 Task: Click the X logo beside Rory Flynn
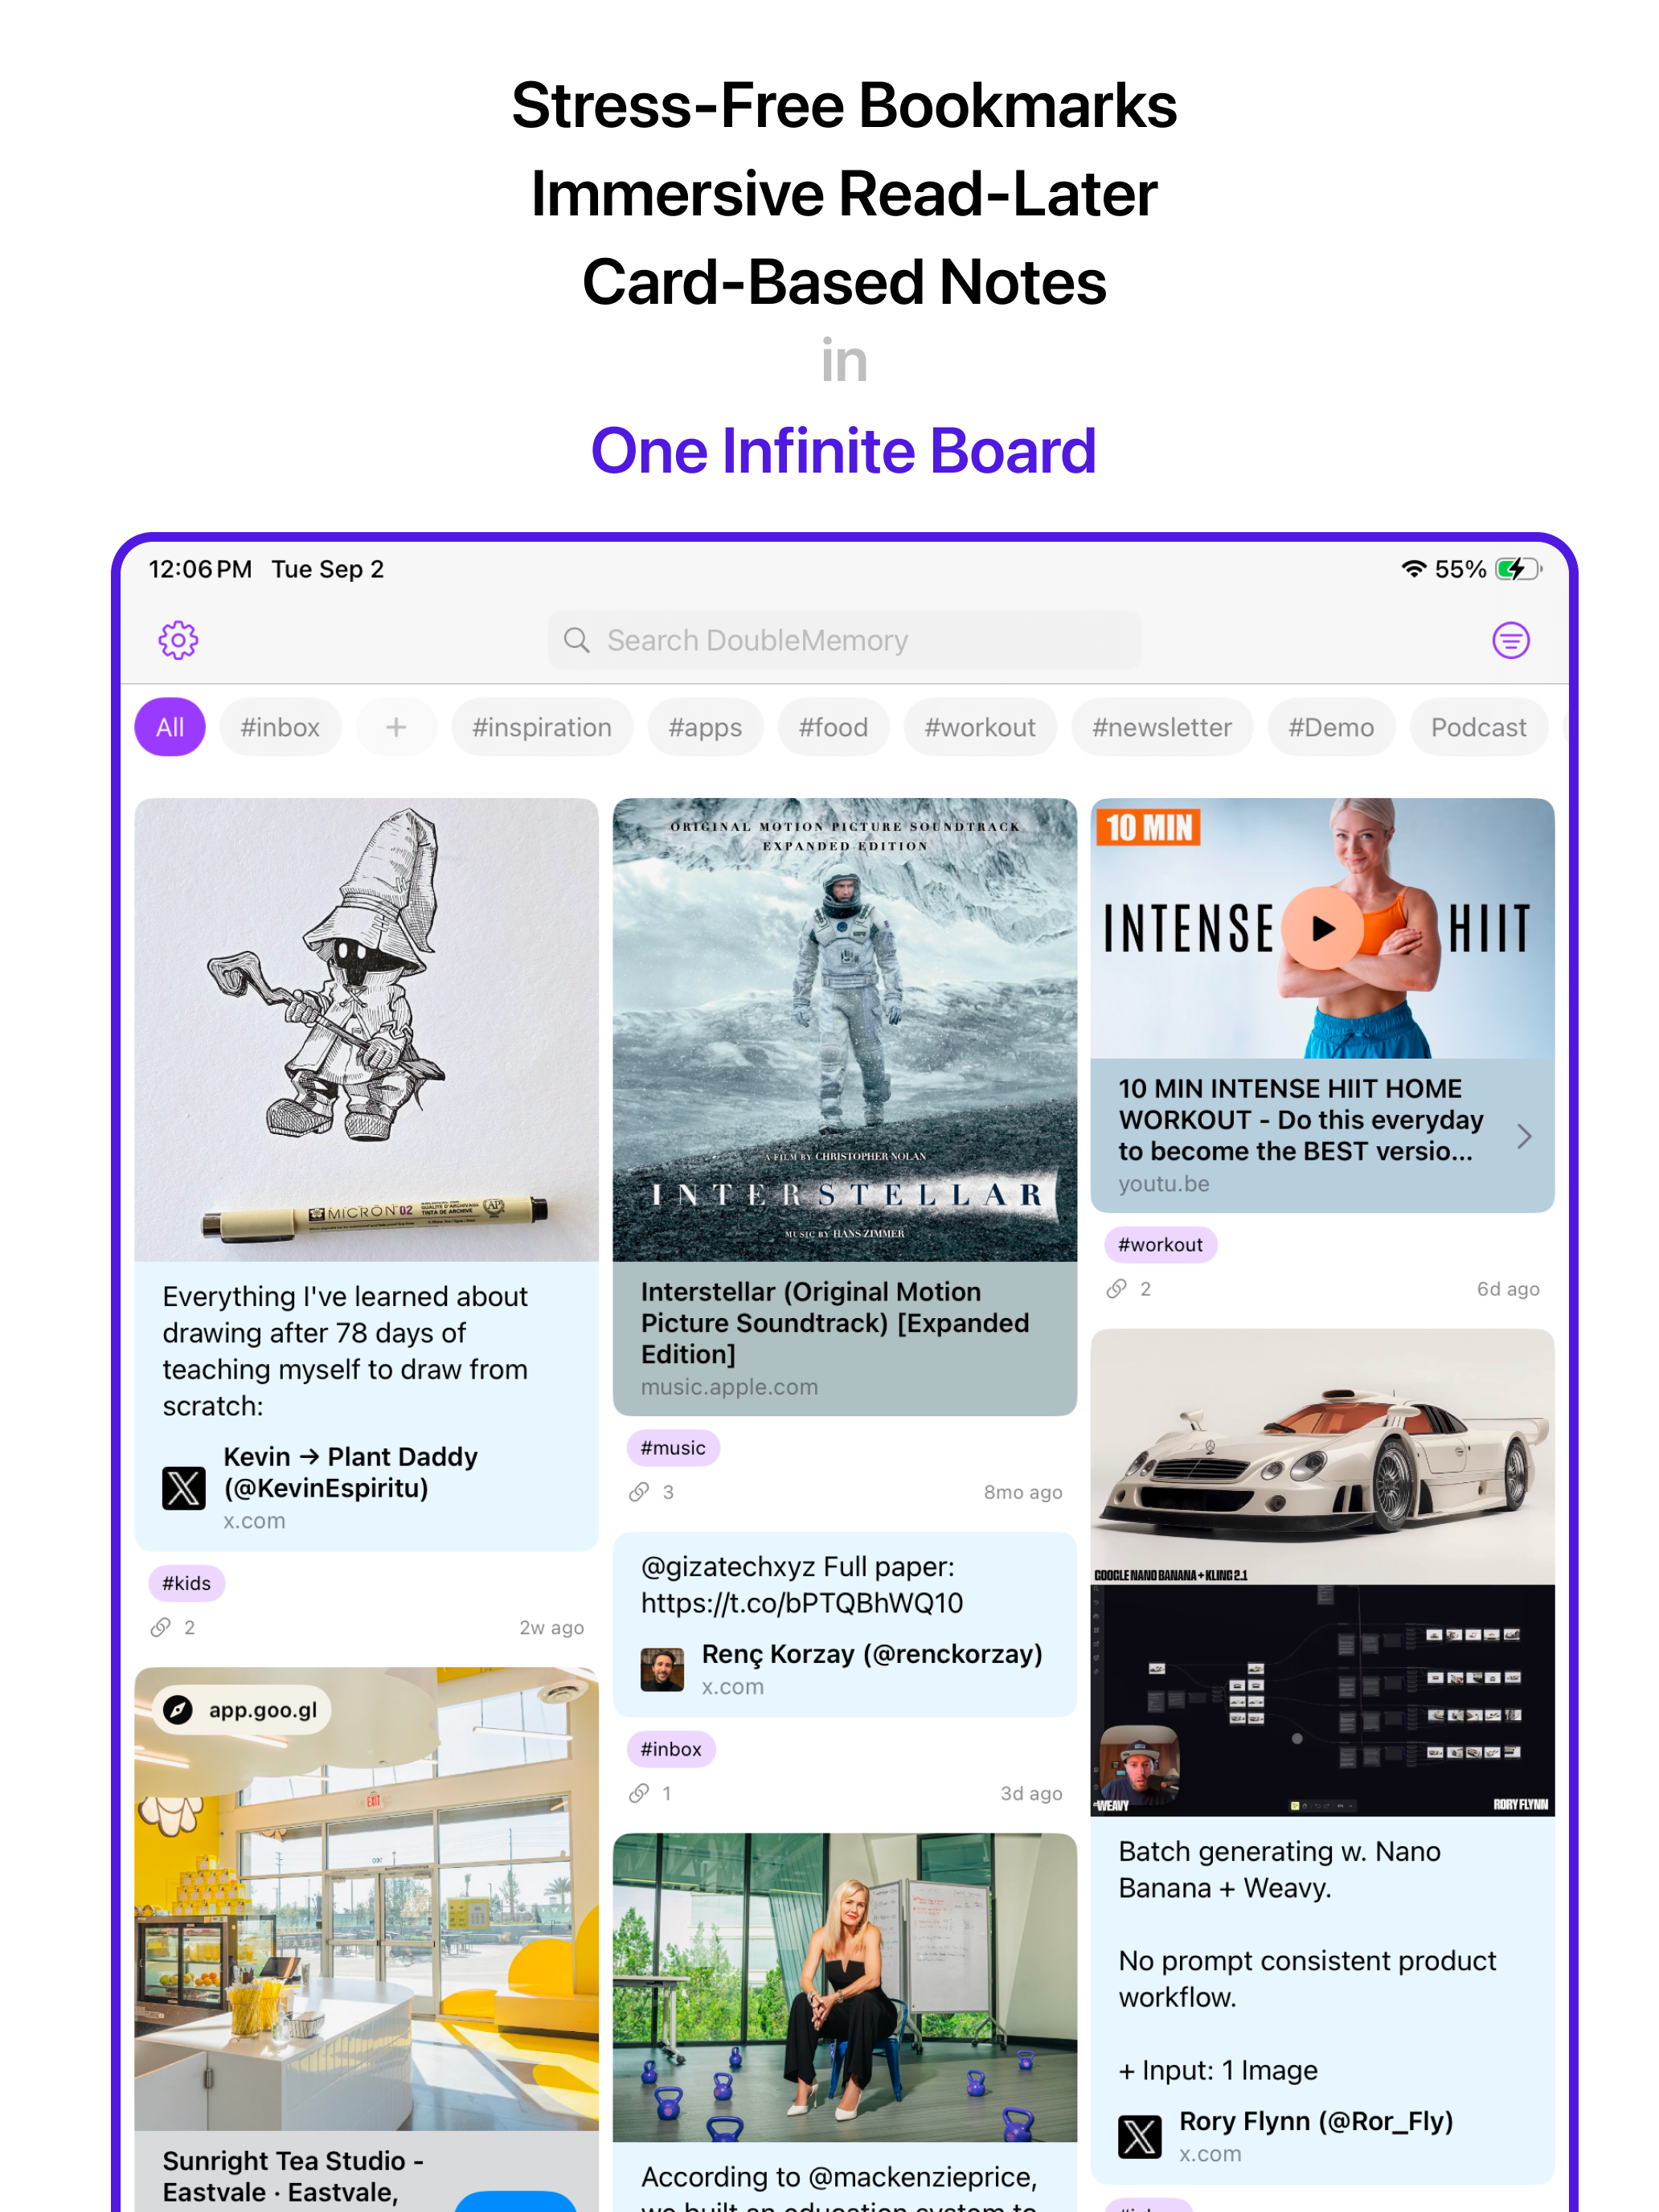tap(1139, 2137)
